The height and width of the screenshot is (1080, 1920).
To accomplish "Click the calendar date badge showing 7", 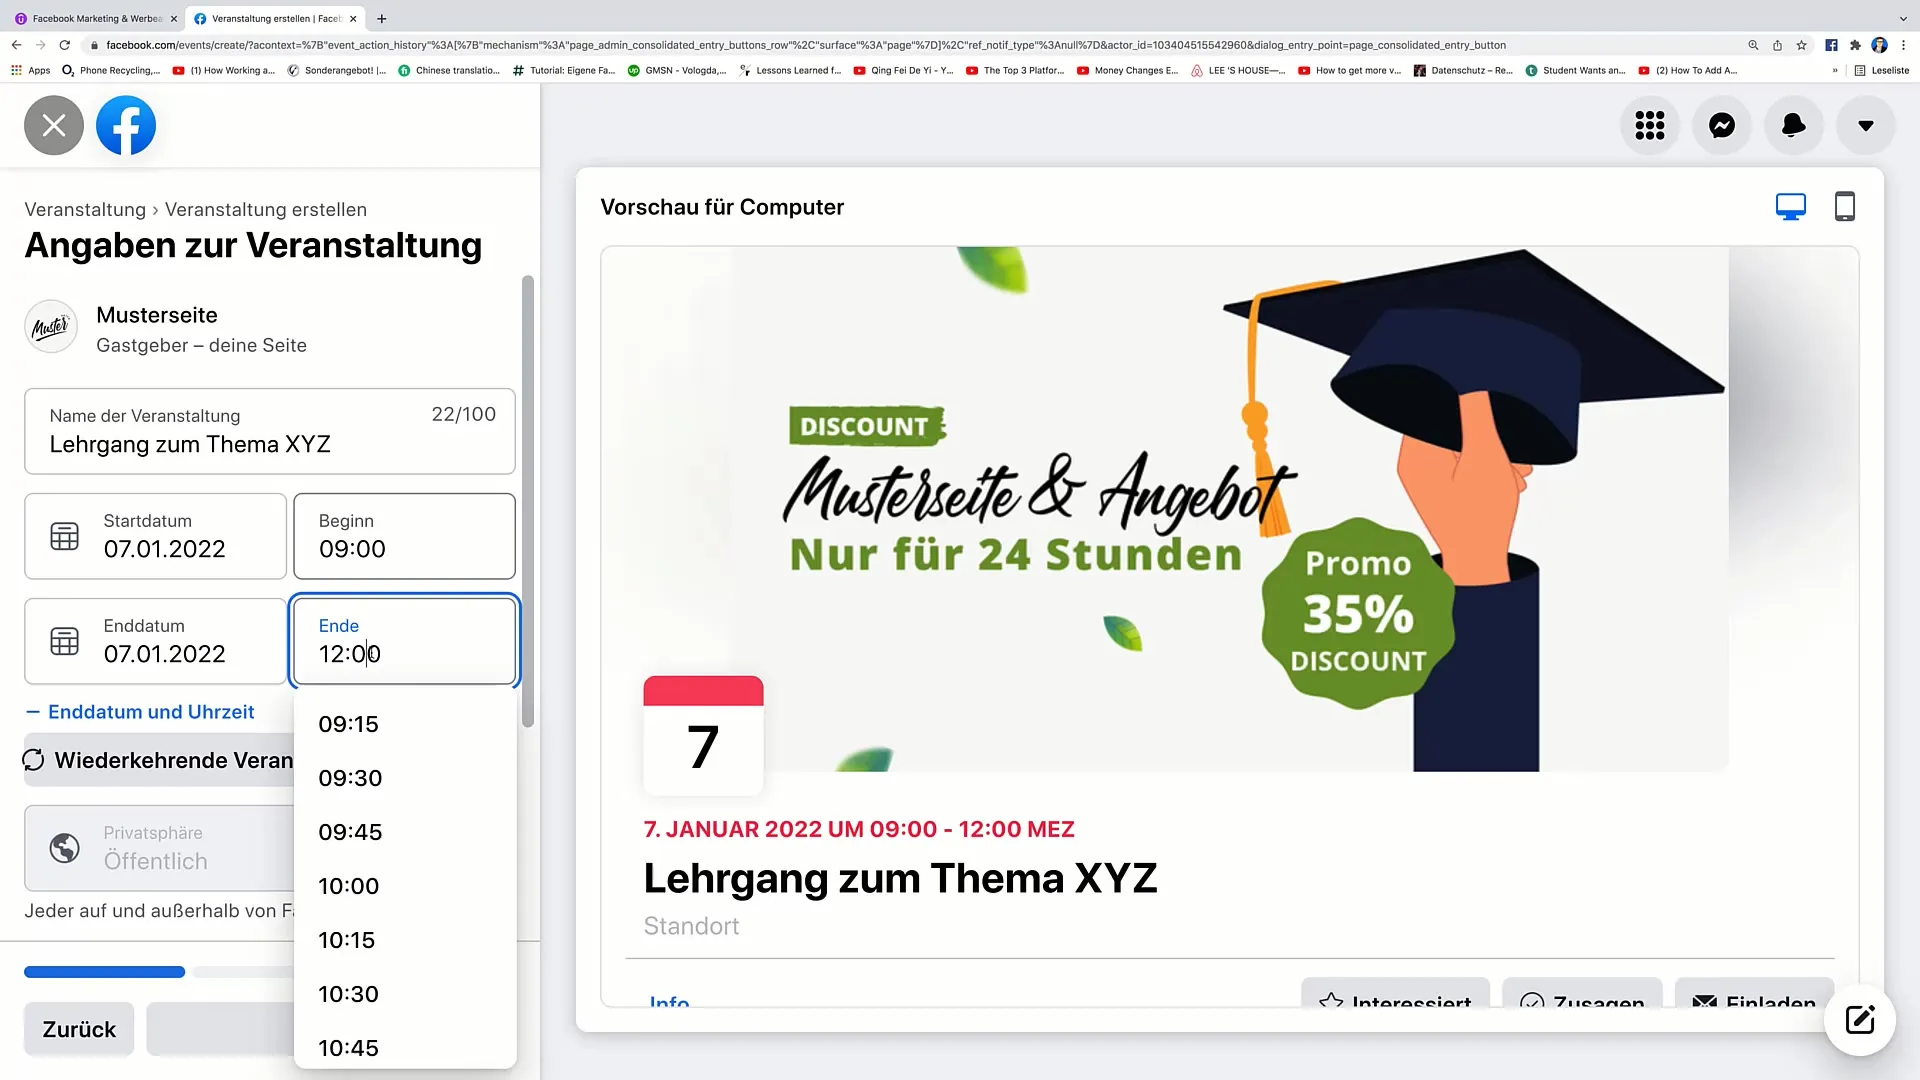I will pyautogui.click(x=703, y=735).
